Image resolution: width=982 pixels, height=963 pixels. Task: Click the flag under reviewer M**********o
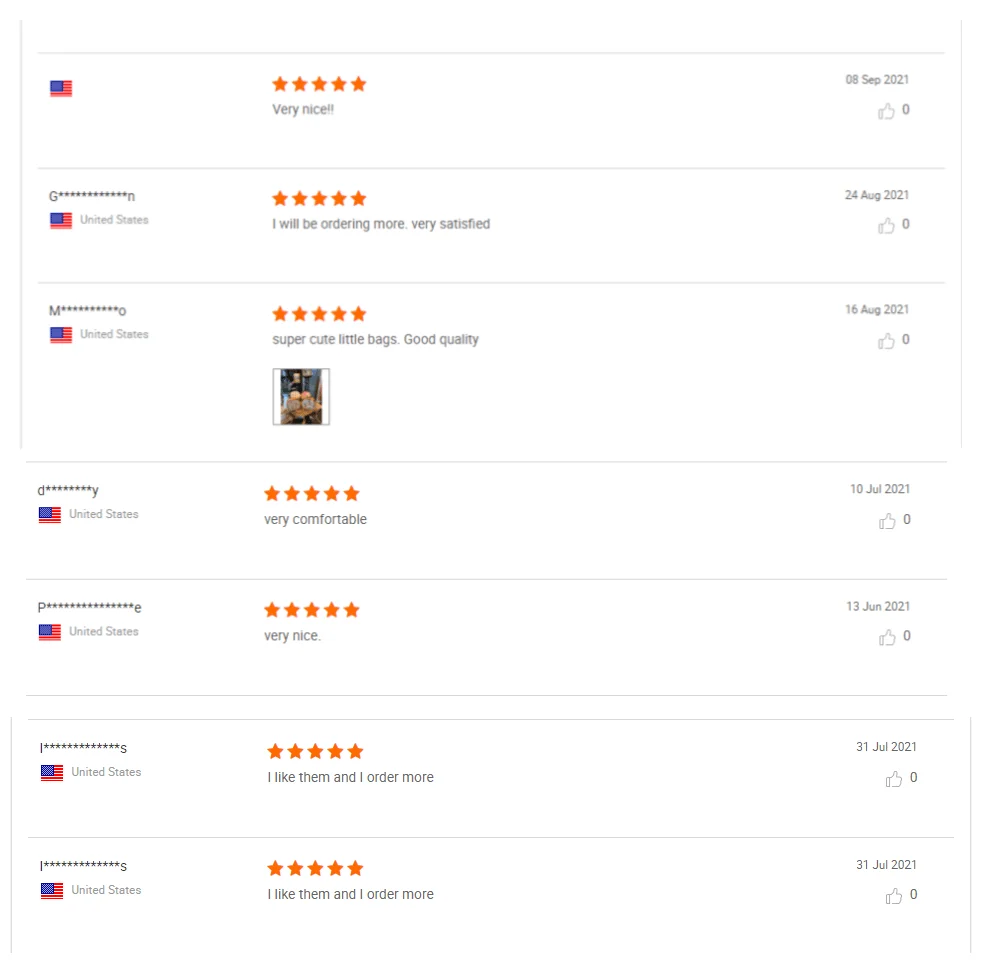point(61,335)
